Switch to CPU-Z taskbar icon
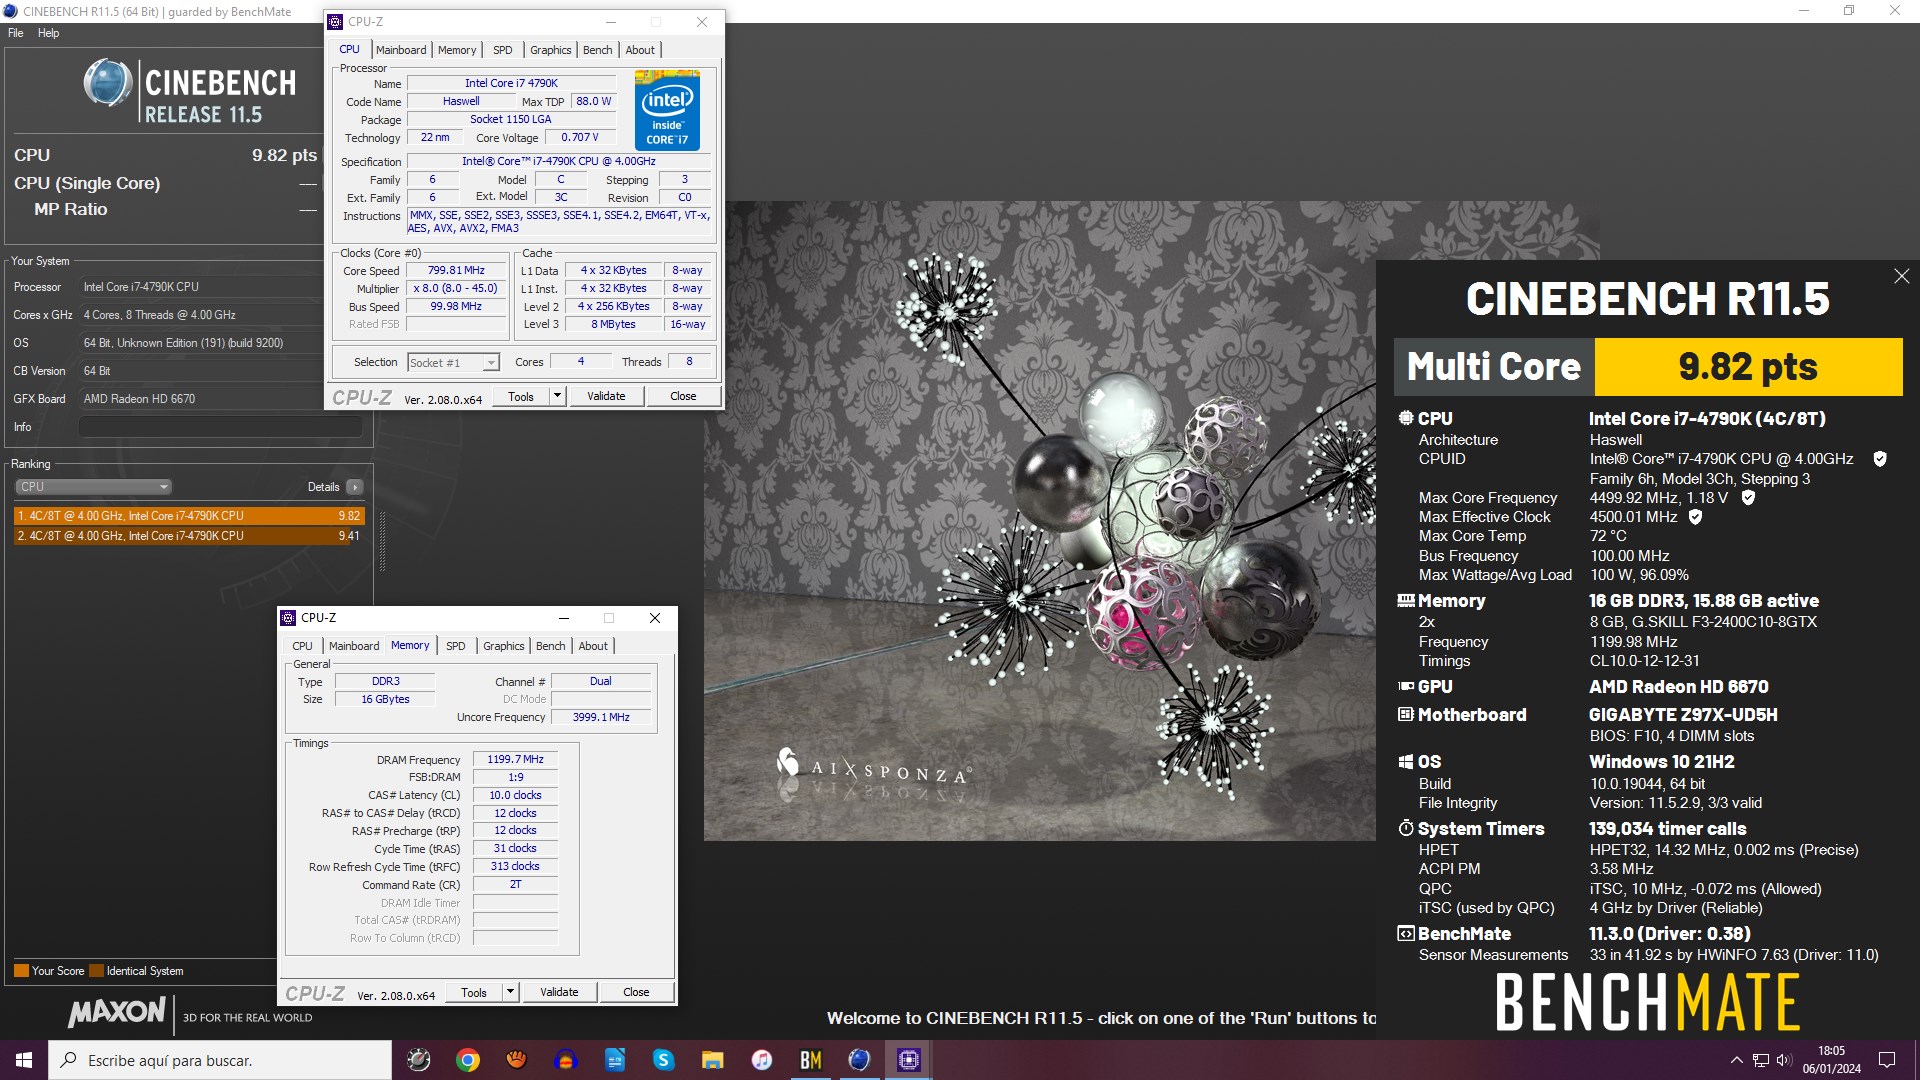The width and height of the screenshot is (1920, 1080). coord(908,1060)
